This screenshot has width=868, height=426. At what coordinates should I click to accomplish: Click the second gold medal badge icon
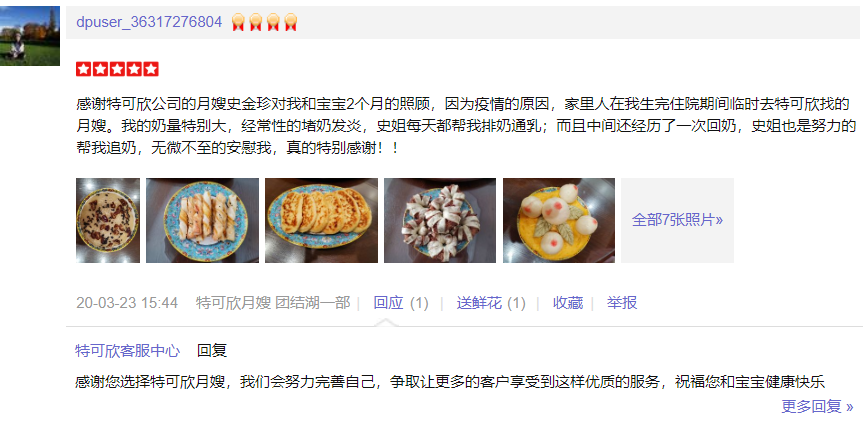pyautogui.click(x=255, y=23)
